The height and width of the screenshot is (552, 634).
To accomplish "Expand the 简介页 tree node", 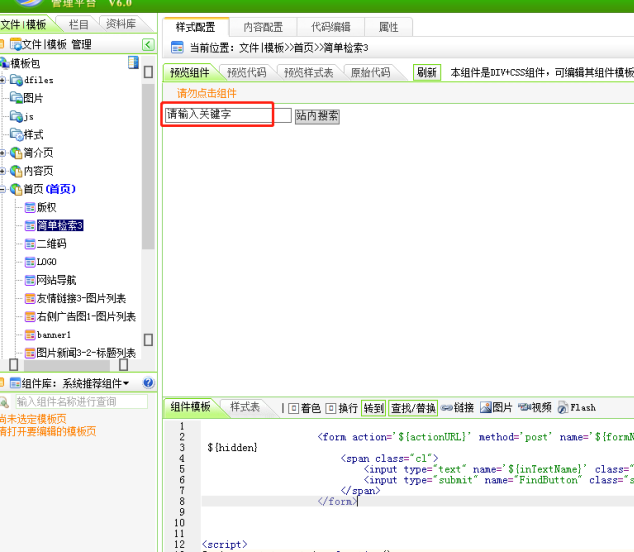I will tap(4, 153).
